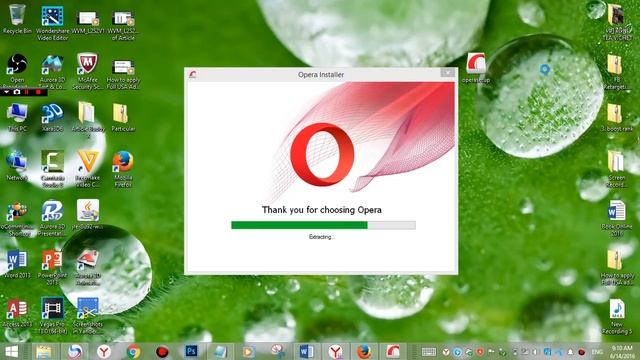The width and height of the screenshot is (640, 360).
Task: Close the Opera Installer window
Action: pyautogui.click(x=447, y=72)
